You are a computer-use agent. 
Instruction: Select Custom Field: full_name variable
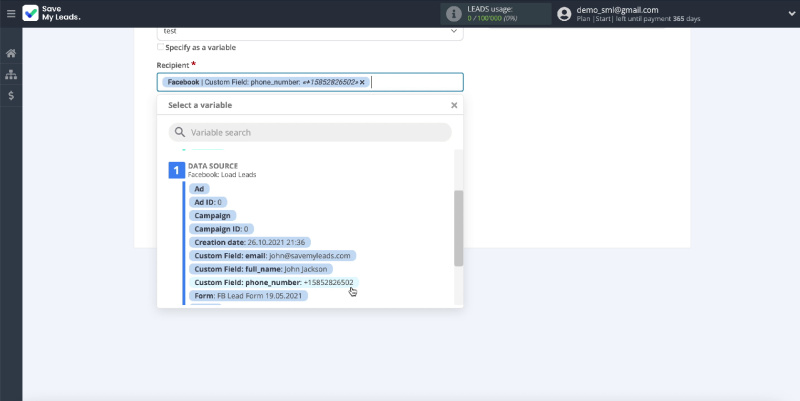click(x=261, y=269)
